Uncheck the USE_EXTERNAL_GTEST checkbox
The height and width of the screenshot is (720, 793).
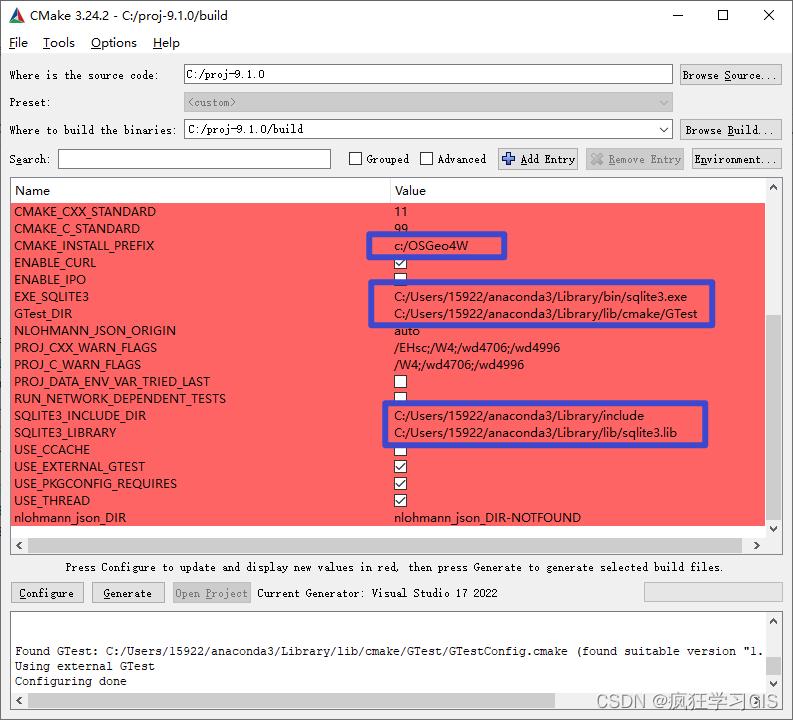[x=400, y=466]
